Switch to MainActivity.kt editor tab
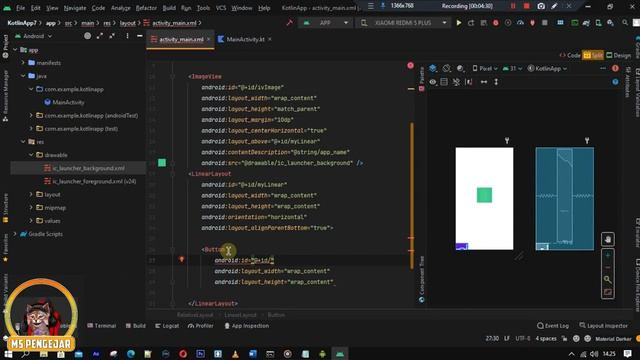 [245, 39]
